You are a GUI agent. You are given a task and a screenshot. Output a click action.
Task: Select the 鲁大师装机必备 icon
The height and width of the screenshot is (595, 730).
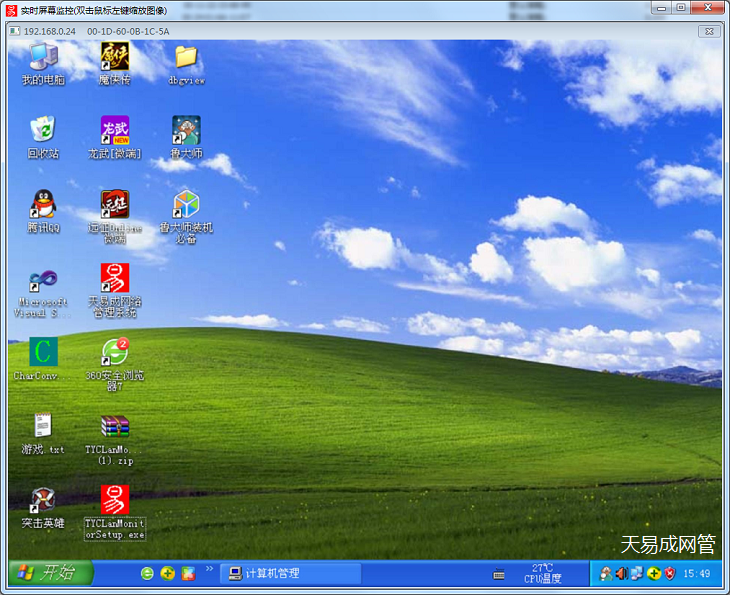(186, 205)
